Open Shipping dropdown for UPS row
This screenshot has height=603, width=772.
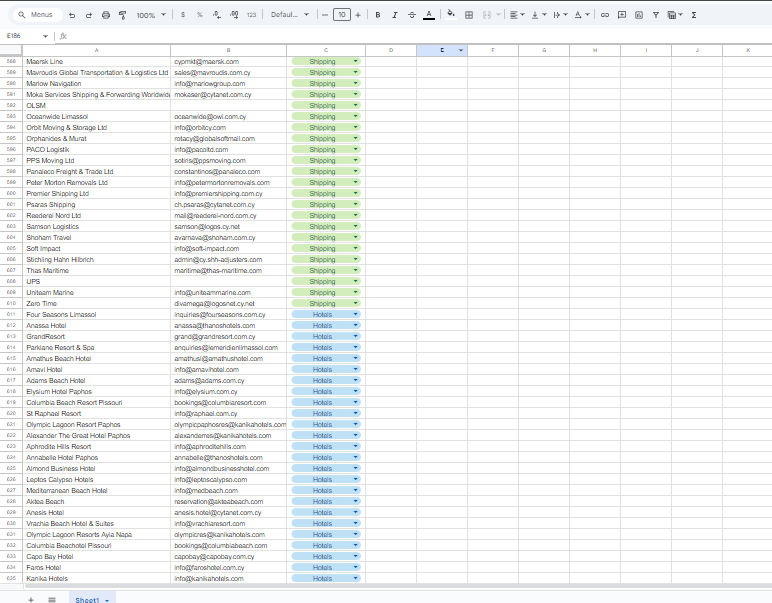(x=355, y=281)
